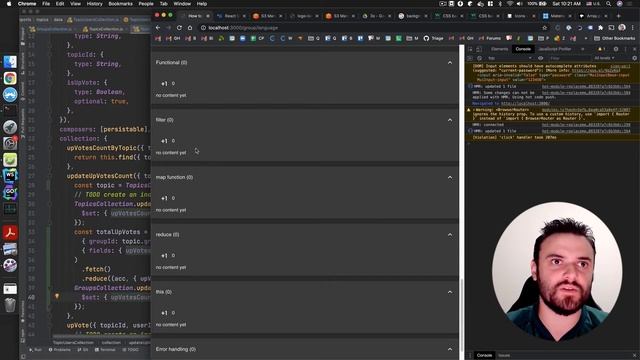Upvote the Functional topic with +1
This screenshot has width=640, height=360.
click(x=164, y=84)
